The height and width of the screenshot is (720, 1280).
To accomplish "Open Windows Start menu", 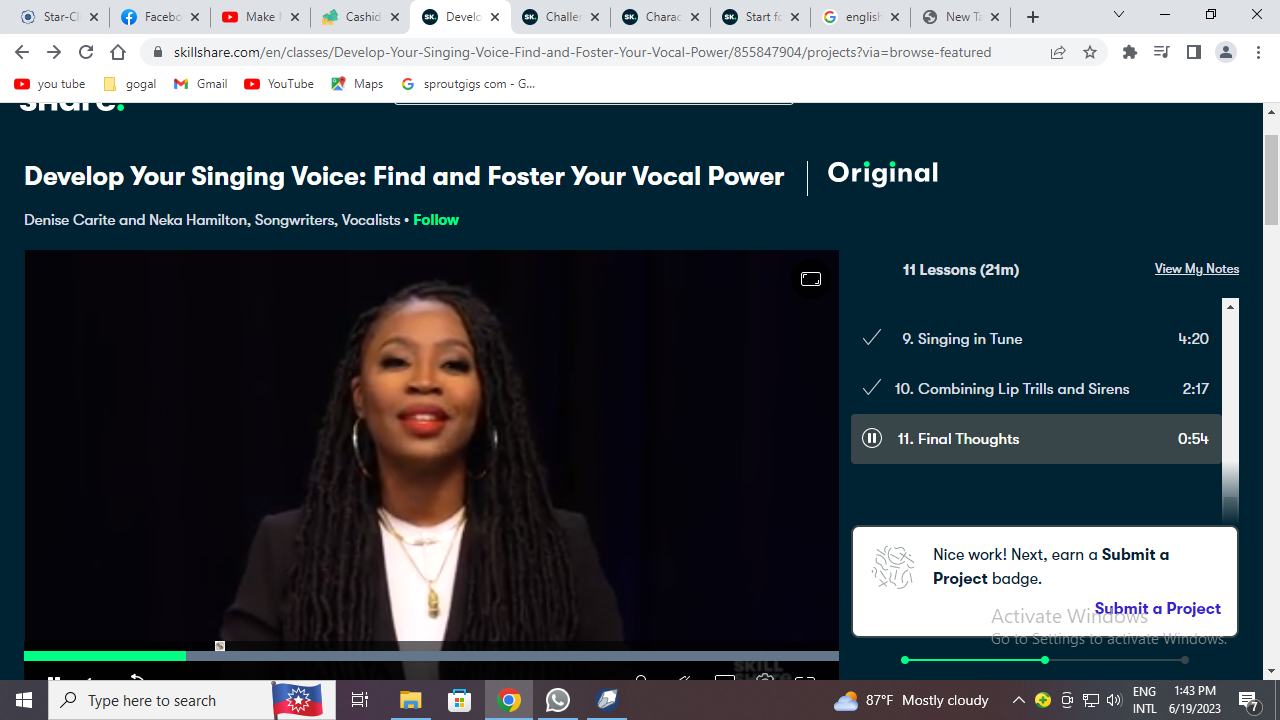I will pos(22,700).
